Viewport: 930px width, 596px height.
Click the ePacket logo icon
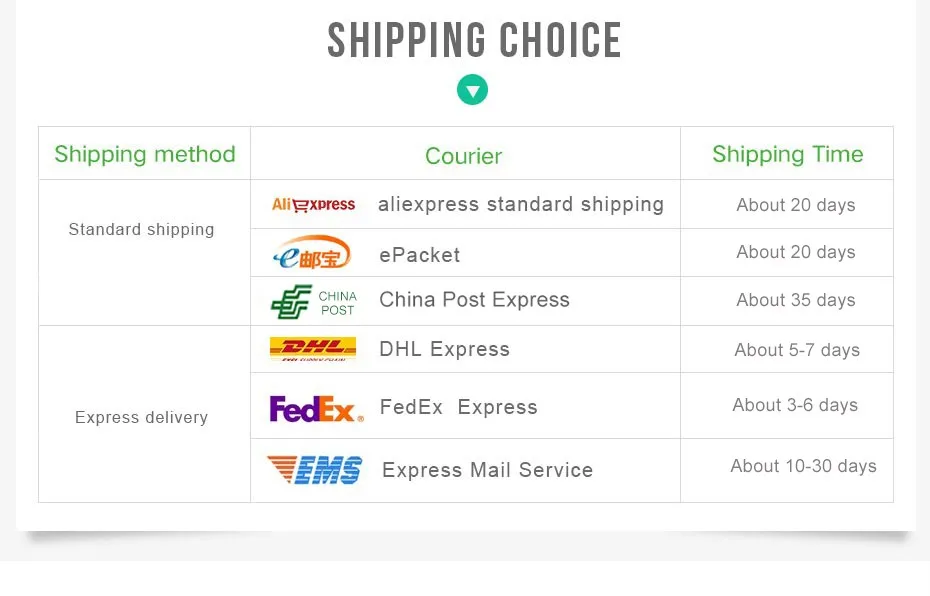(312, 253)
